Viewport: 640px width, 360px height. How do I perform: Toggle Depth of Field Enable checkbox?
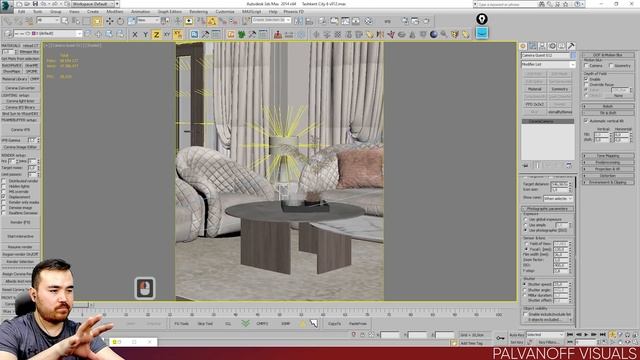[587, 79]
